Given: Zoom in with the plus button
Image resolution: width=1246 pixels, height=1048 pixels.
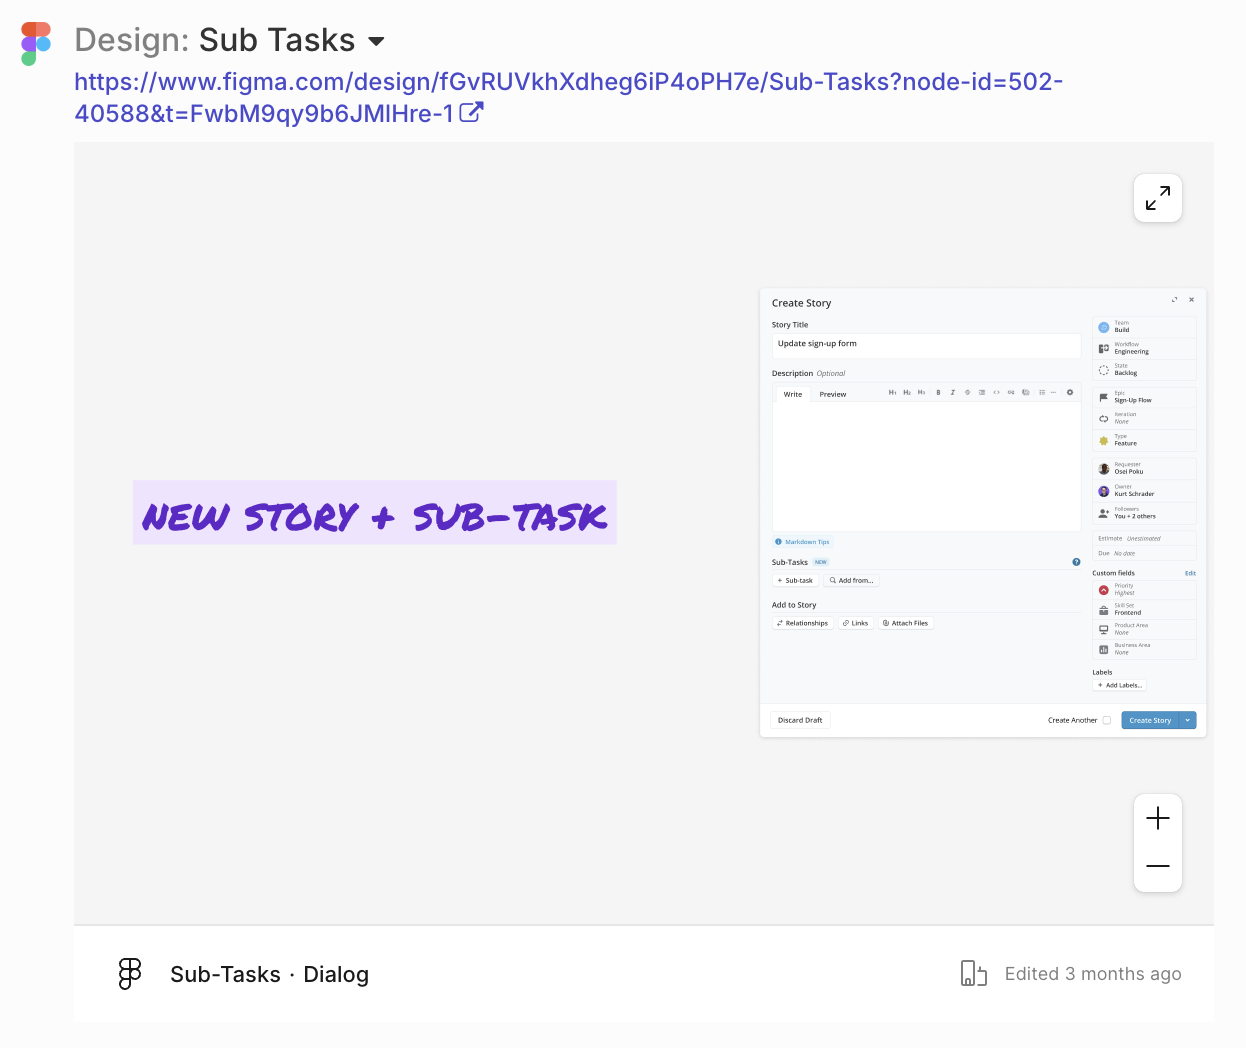Looking at the screenshot, I should (x=1158, y=818).
